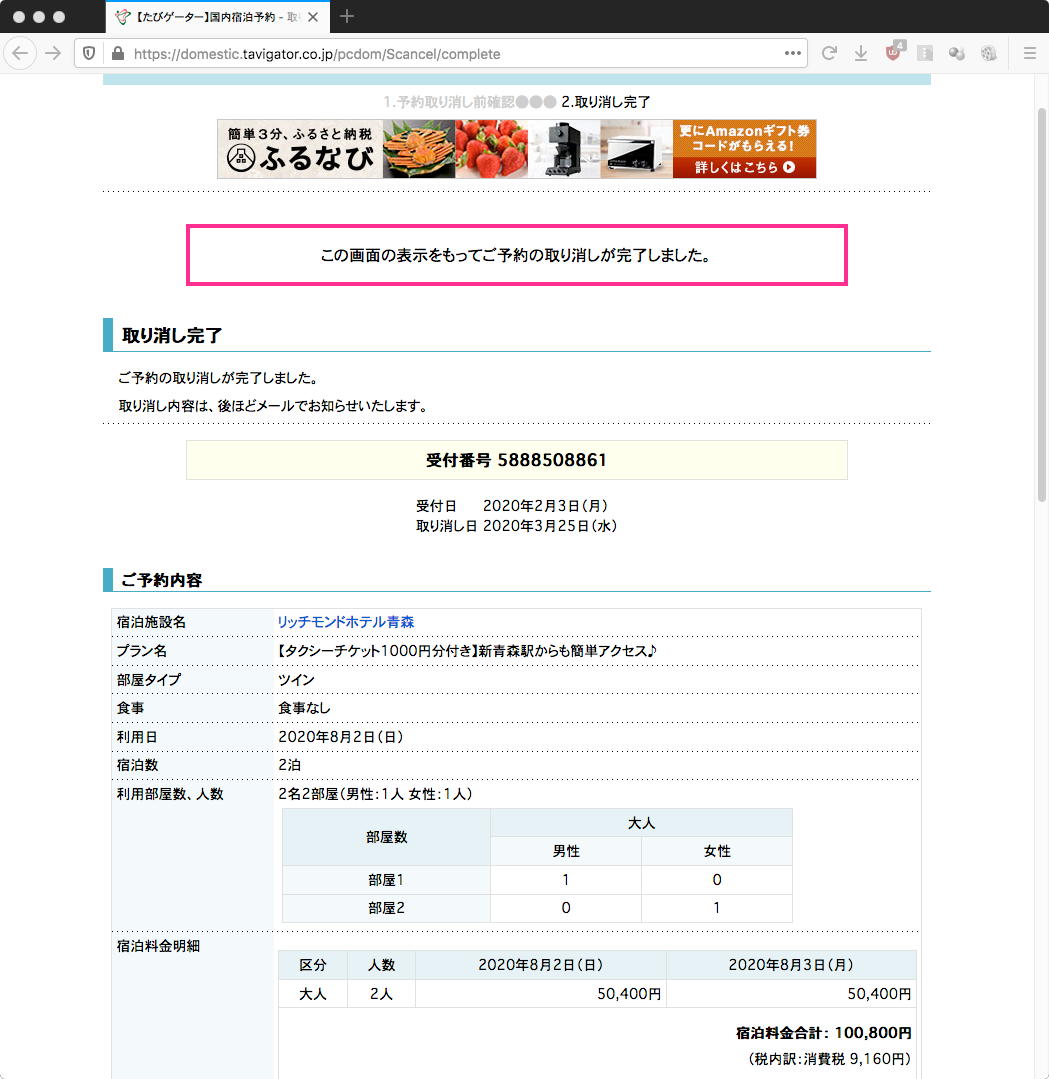1049x1079 pixels.
Task: Open the Firefox hamburger menu
Action: coord(1030,53)
